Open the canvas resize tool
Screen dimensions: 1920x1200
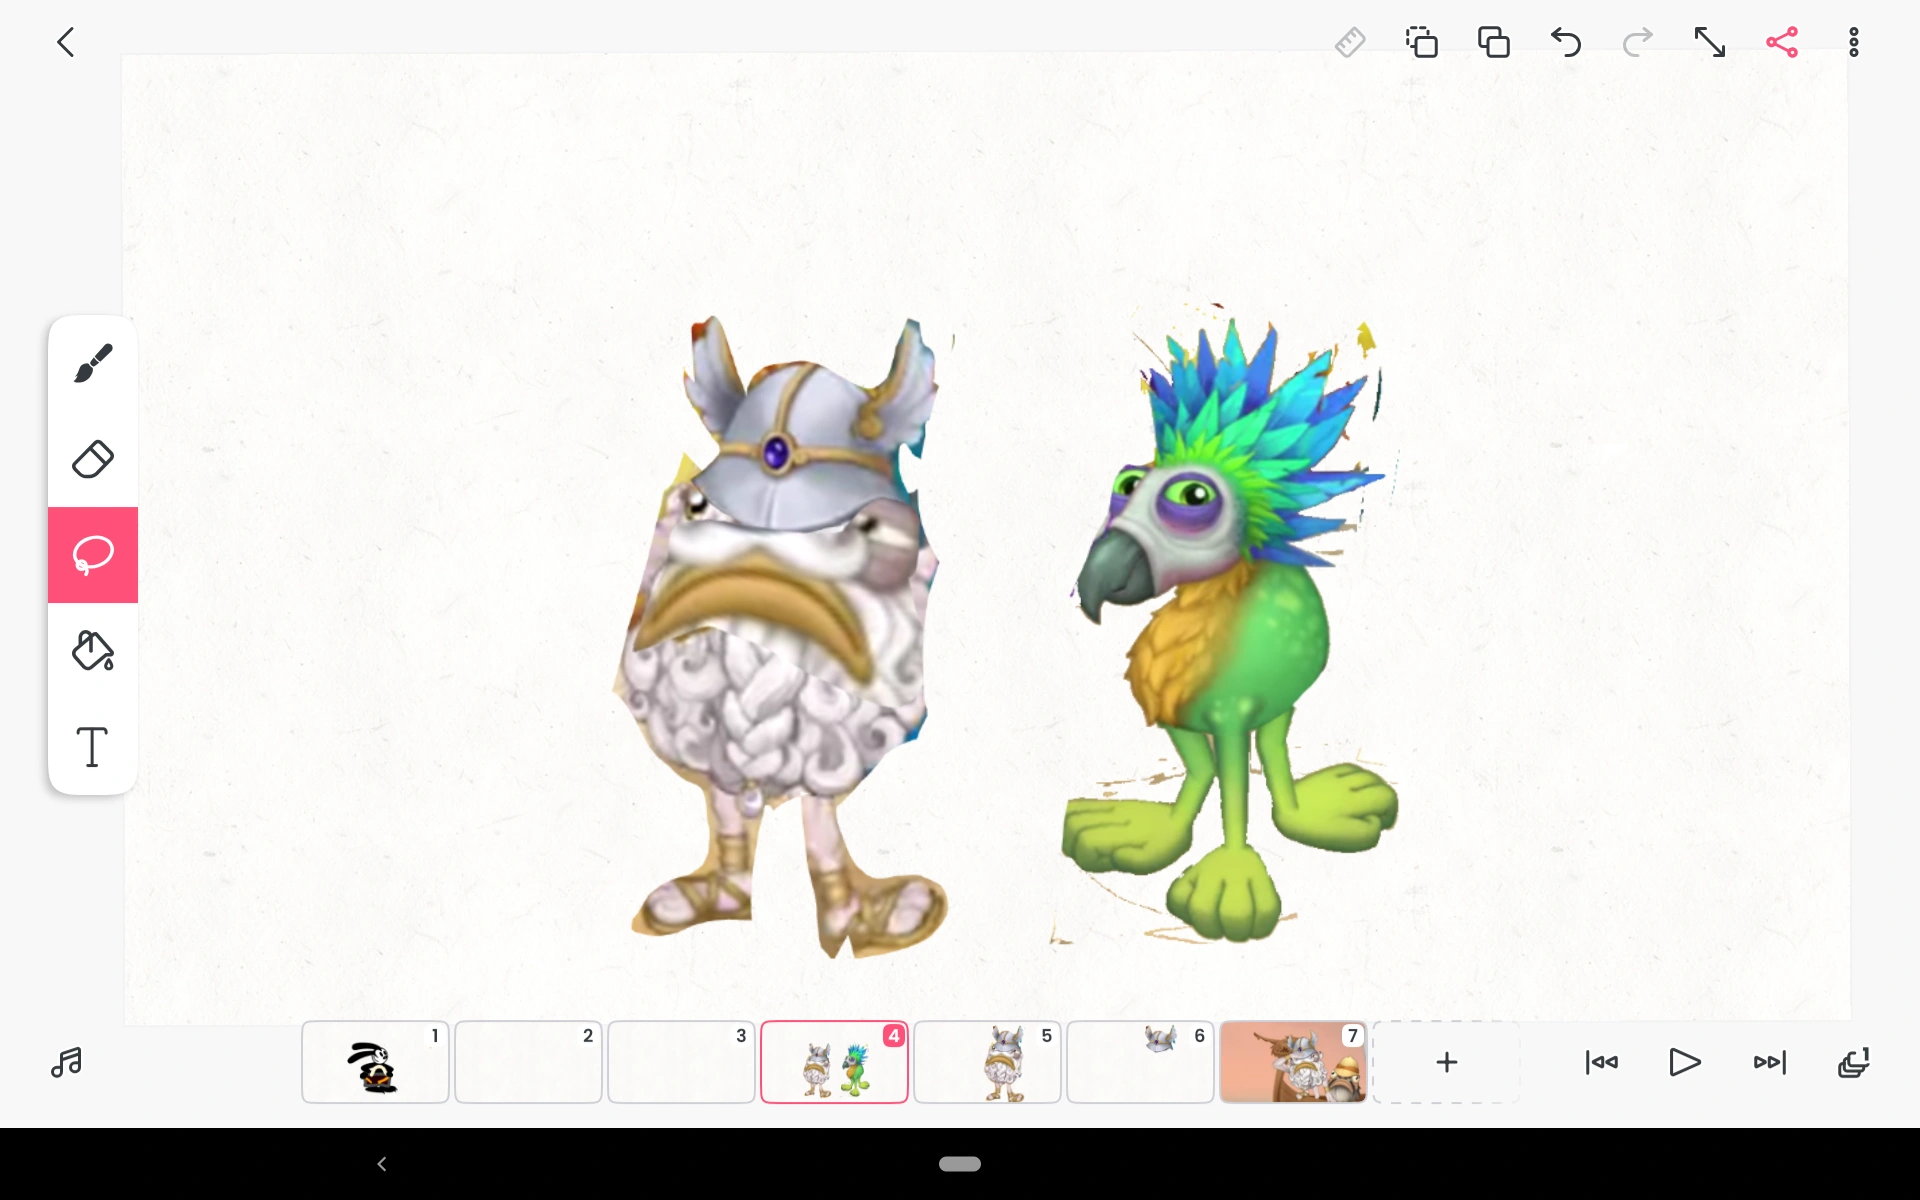(x=1711, y=42)
